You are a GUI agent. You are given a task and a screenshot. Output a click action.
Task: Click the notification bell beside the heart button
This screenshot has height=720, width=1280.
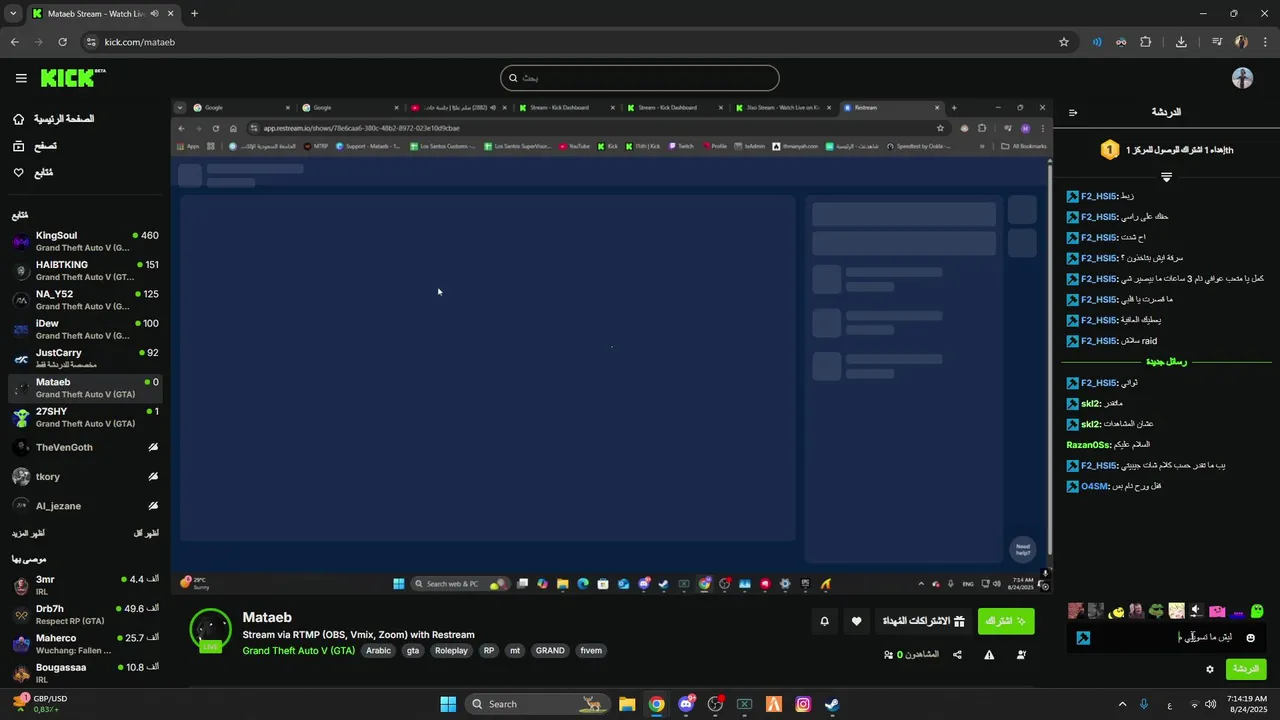[x=824, y=621]
